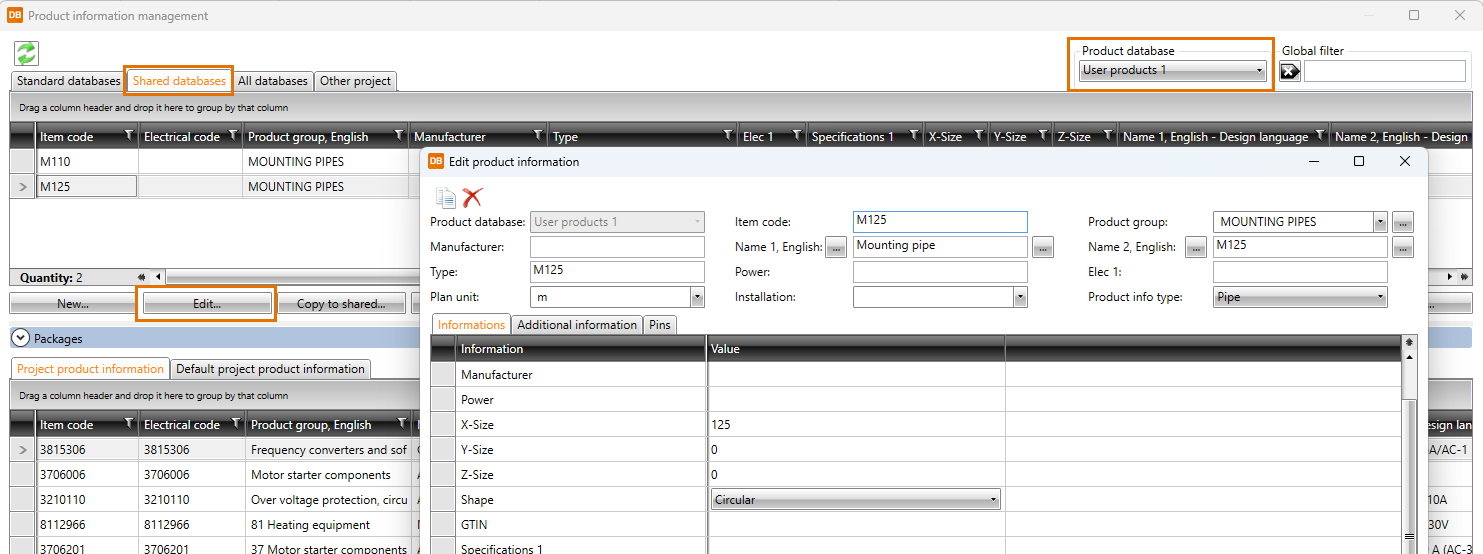1483x554 pixels.
Task: Click the browse button beside Product group
Action: (1402, 222)
